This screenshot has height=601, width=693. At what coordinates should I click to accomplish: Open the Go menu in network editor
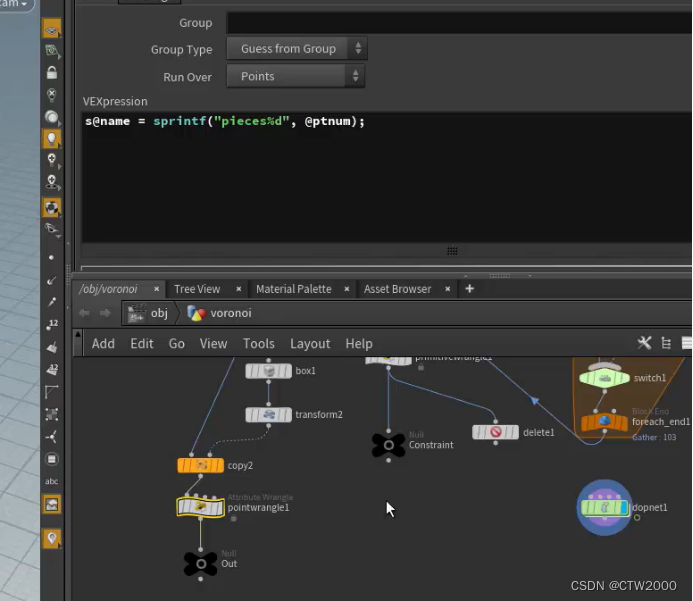(x=176, y=344)
